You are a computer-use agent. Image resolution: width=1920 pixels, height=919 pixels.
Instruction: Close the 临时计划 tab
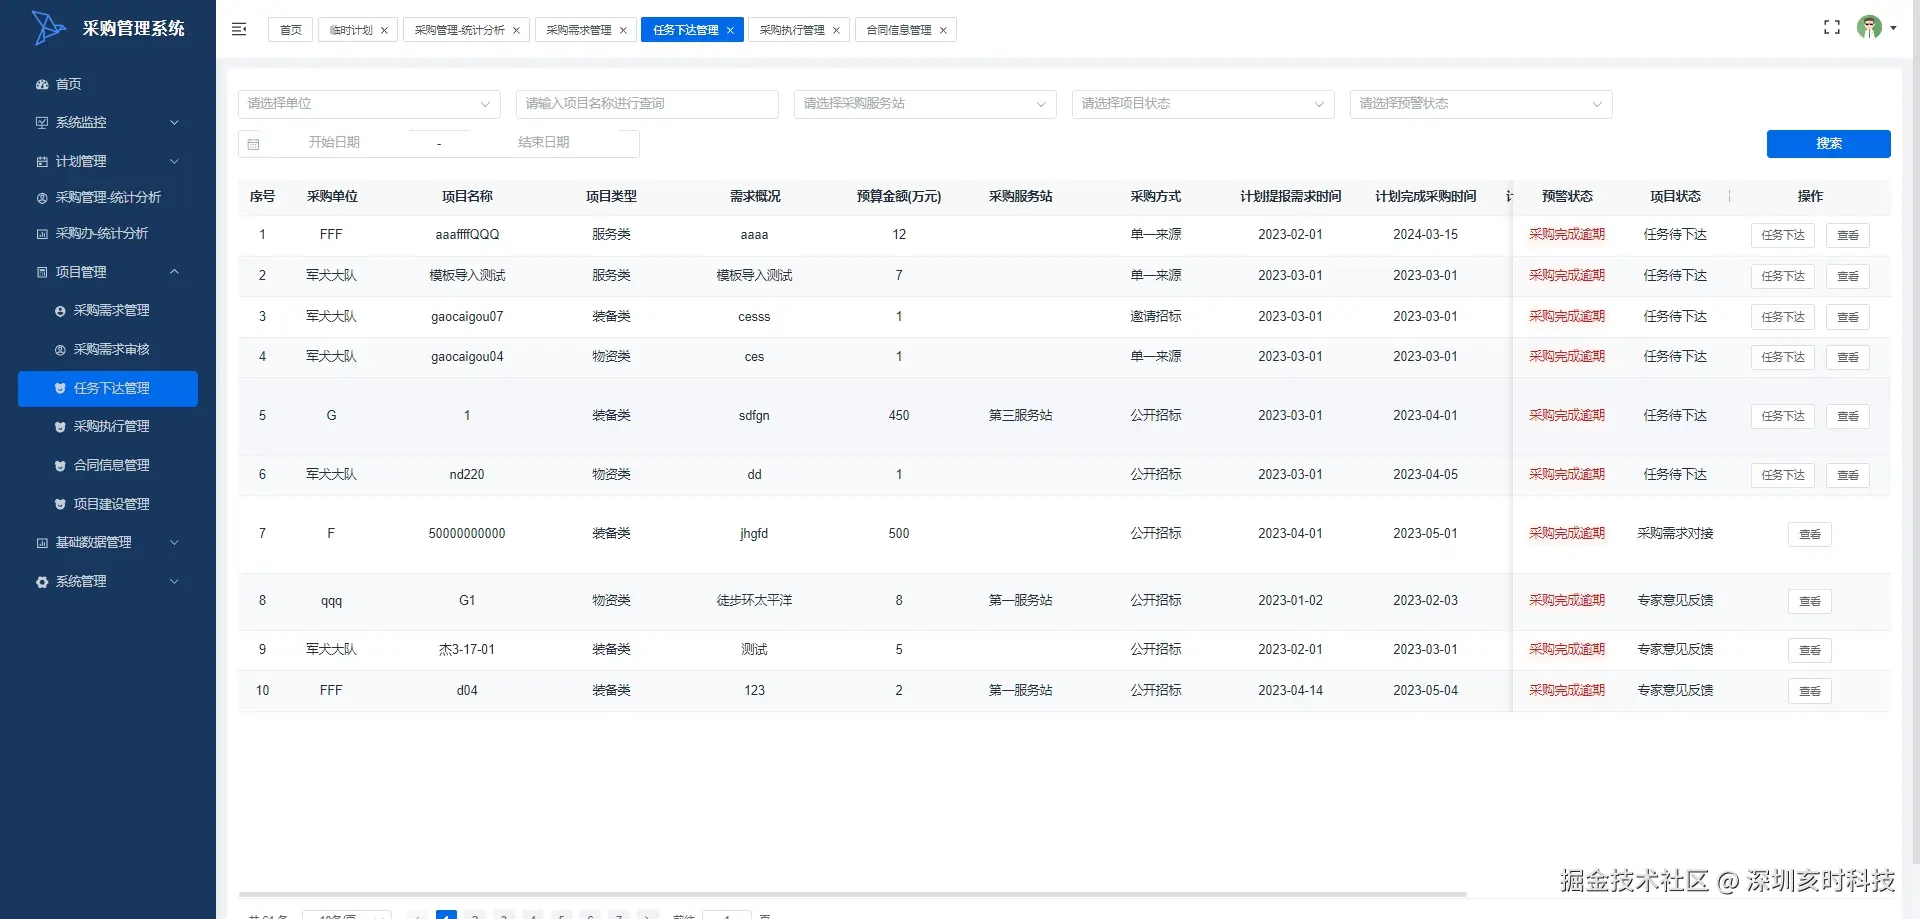[x=384, y=30]
